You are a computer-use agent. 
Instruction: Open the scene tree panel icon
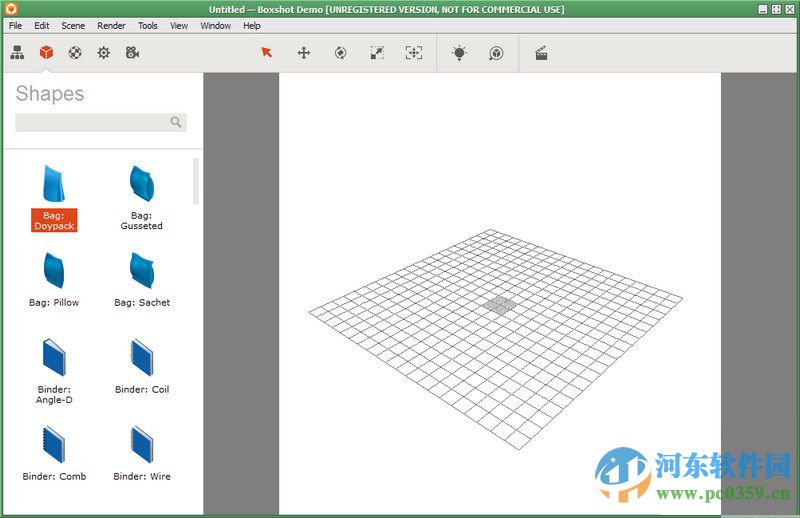tap(18, 53)
